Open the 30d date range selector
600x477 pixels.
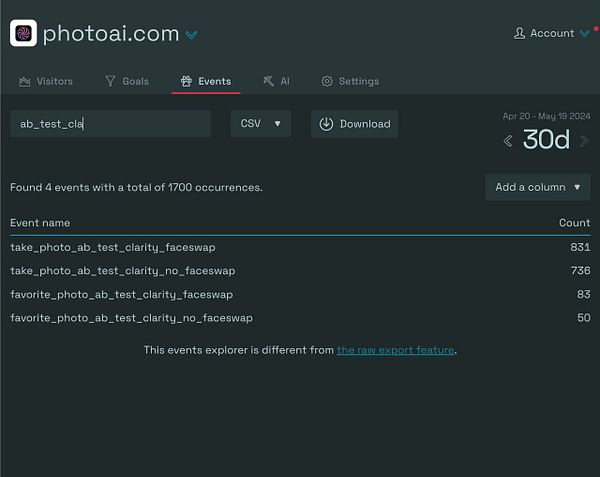[546, 140]
